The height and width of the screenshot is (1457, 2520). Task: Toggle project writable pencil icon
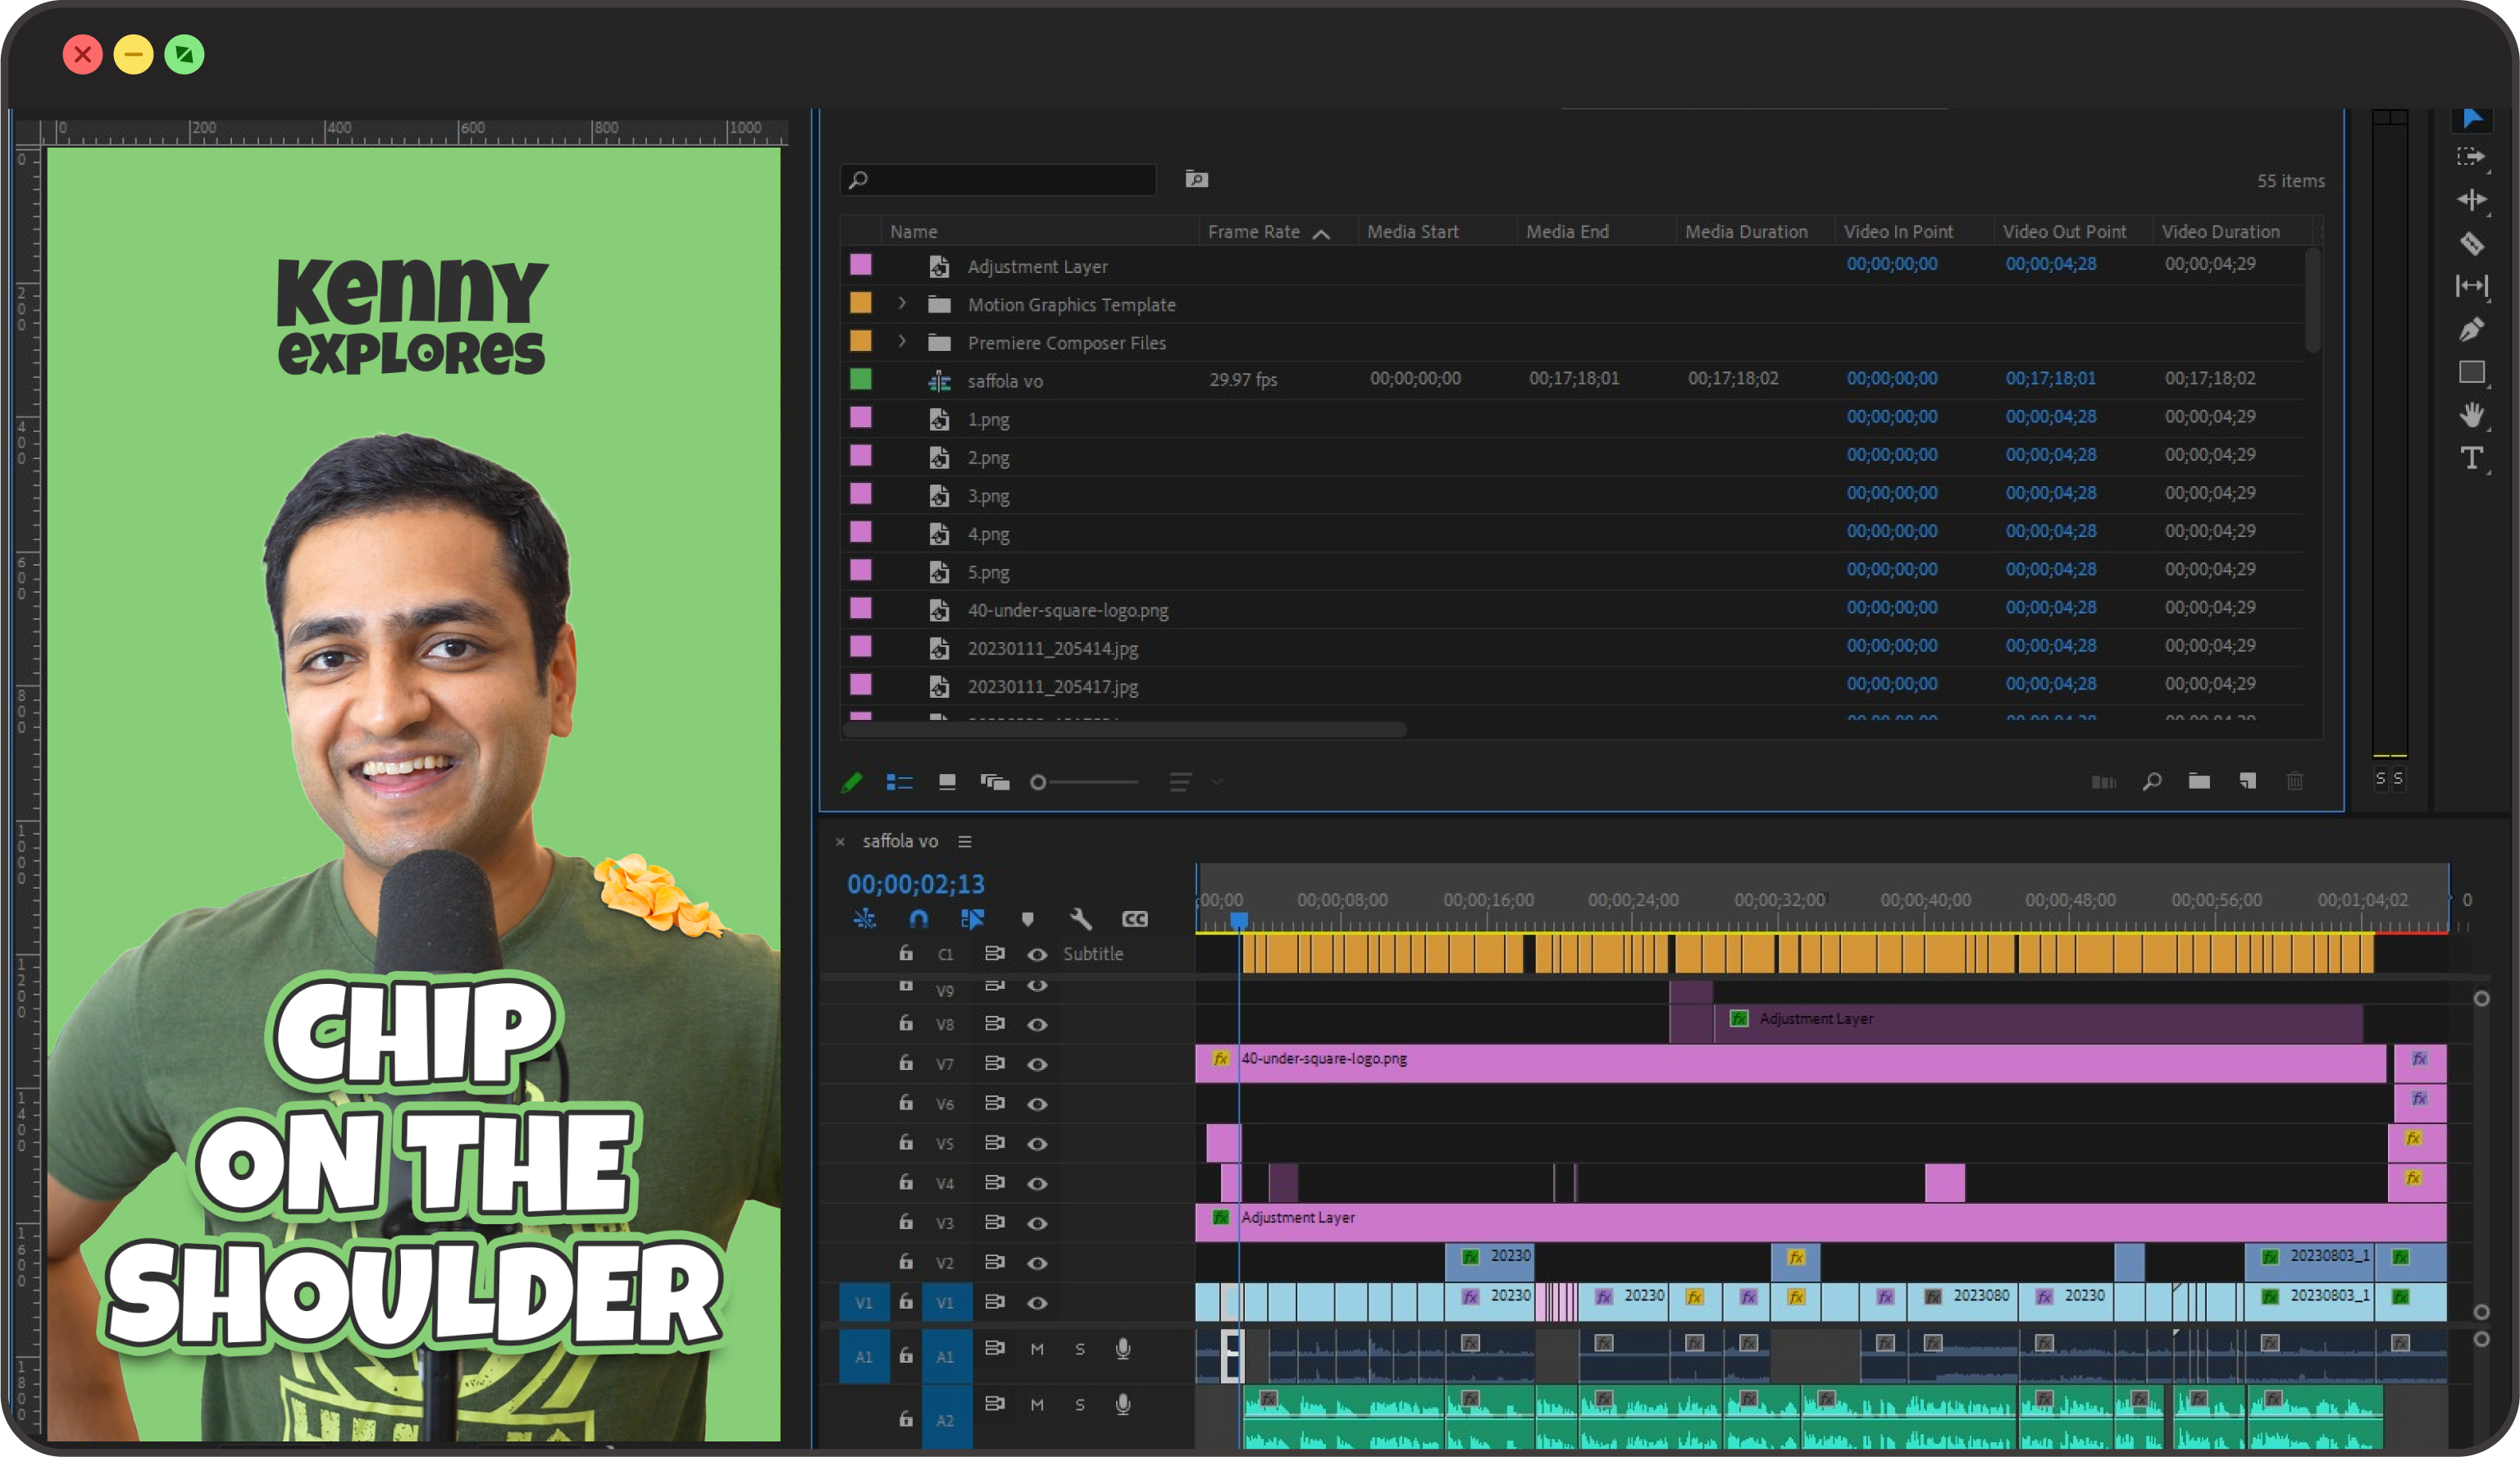[851, 782]
